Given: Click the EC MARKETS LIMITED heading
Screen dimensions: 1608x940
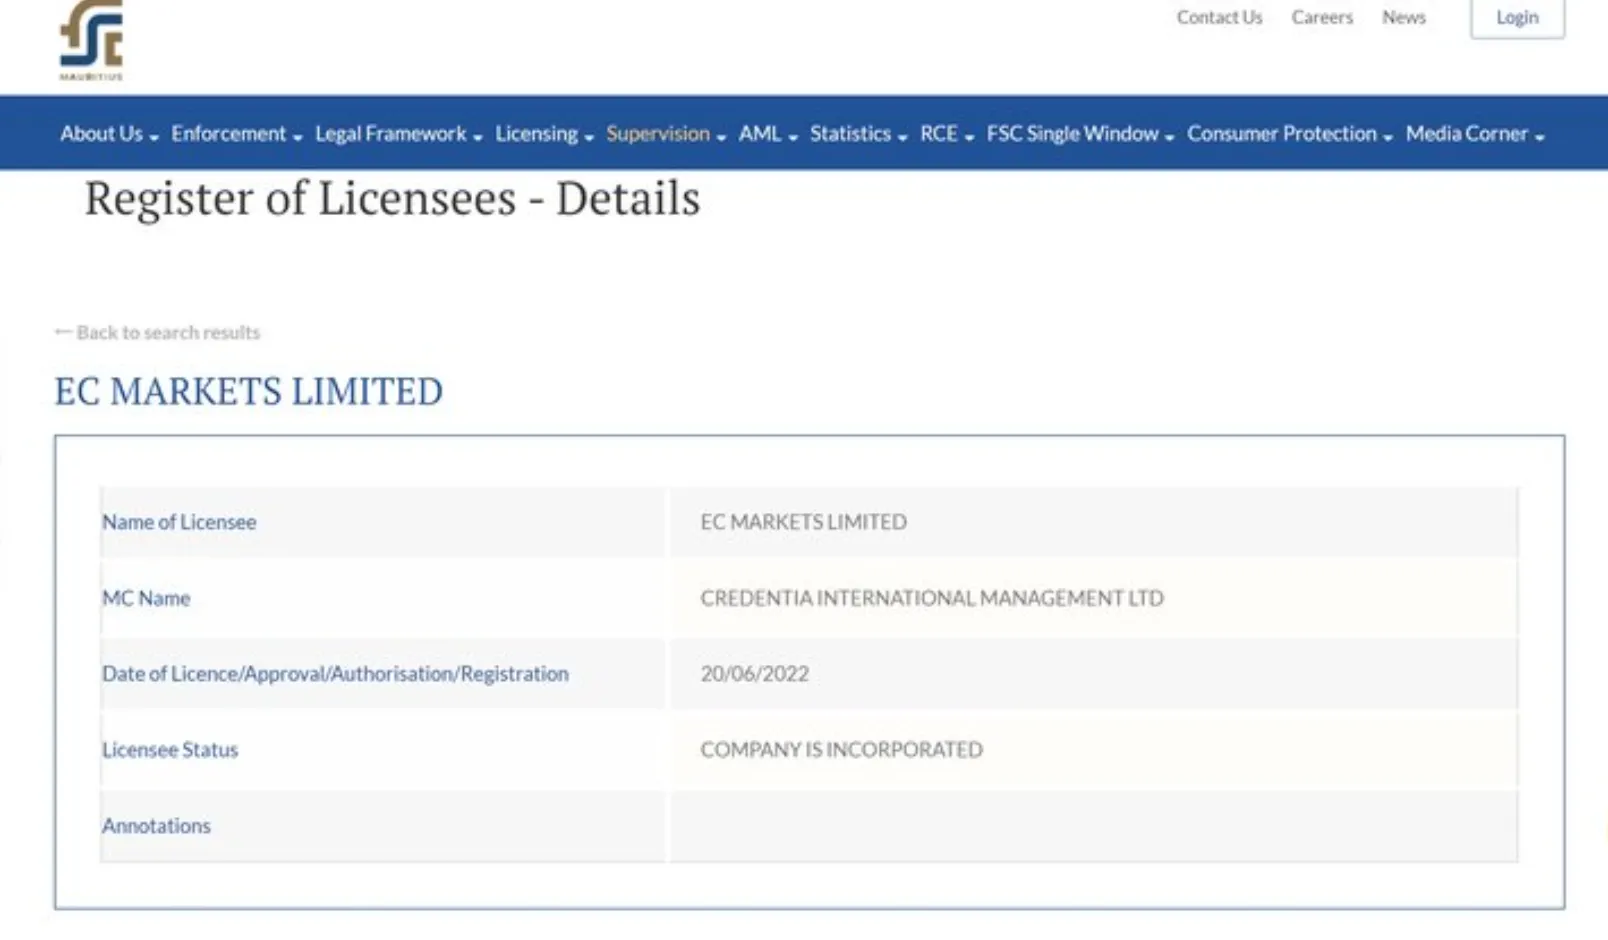Looking at the screenshot, I should pos(248,391).
